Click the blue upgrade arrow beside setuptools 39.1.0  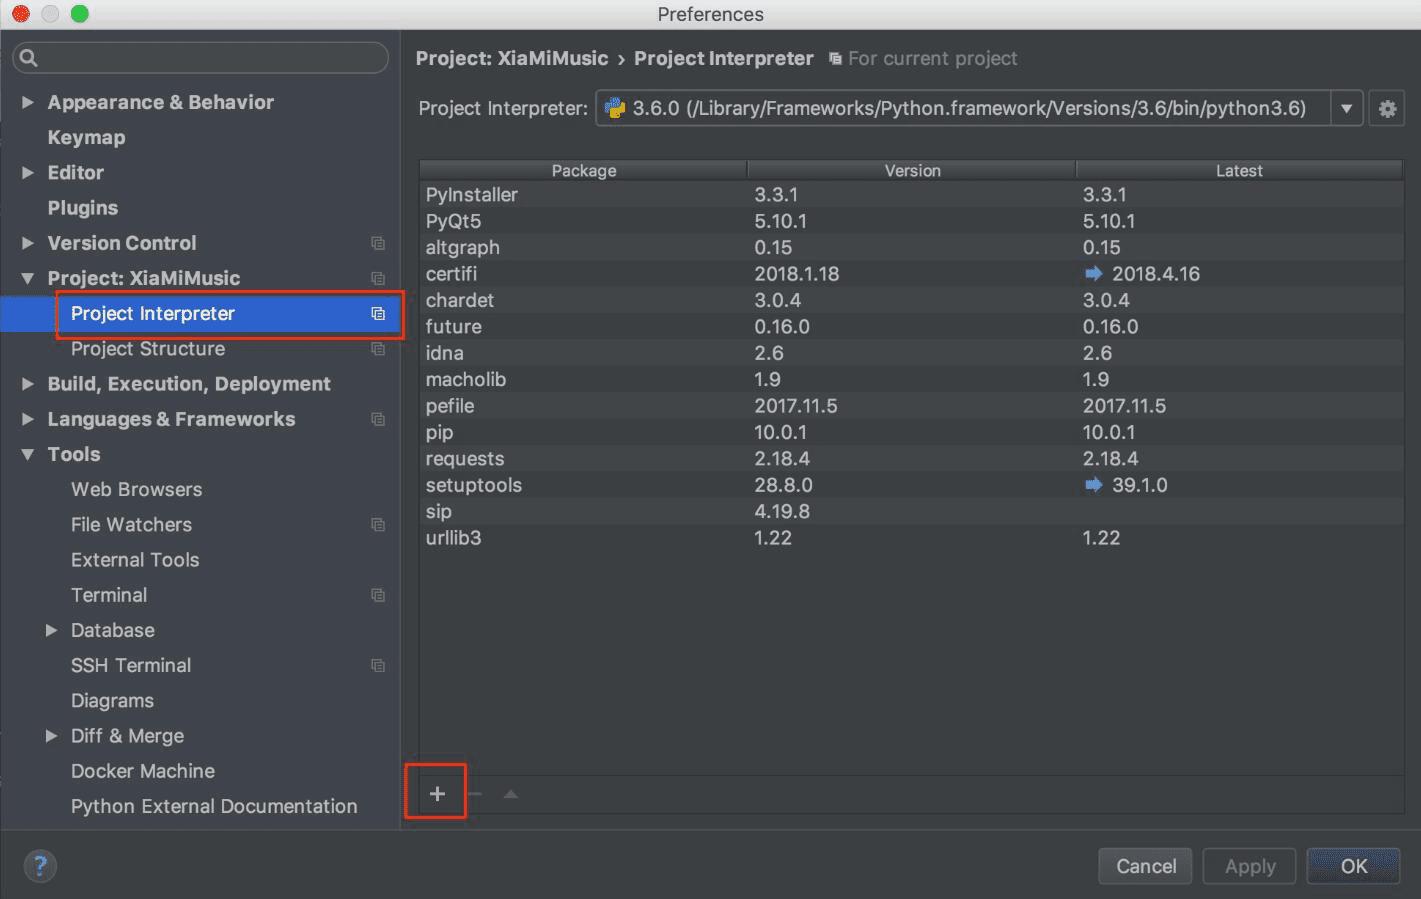click(x=1092, y=485)
